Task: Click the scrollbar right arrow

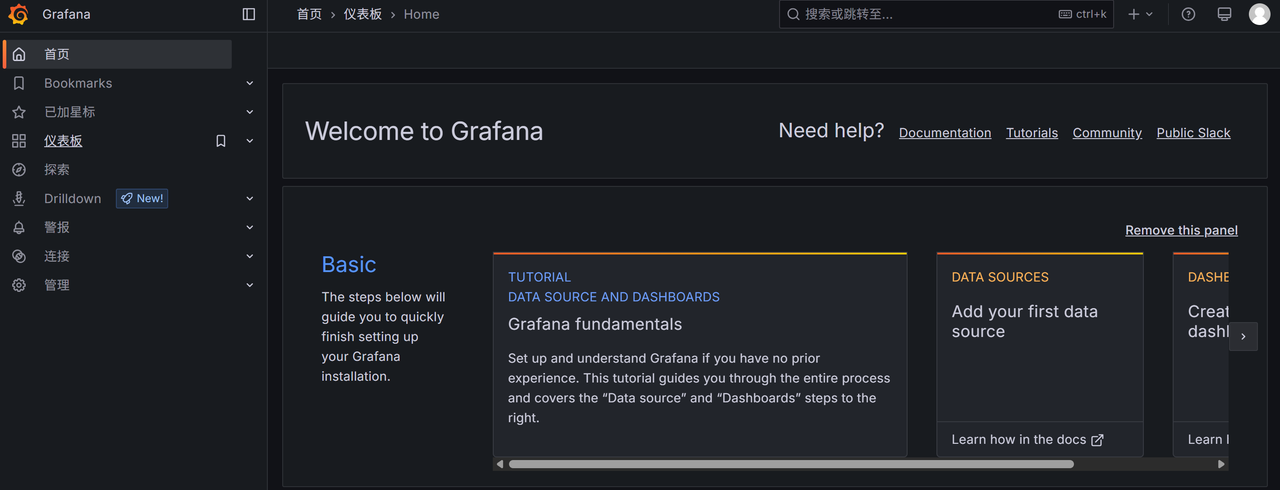Action: [1221, 464]
